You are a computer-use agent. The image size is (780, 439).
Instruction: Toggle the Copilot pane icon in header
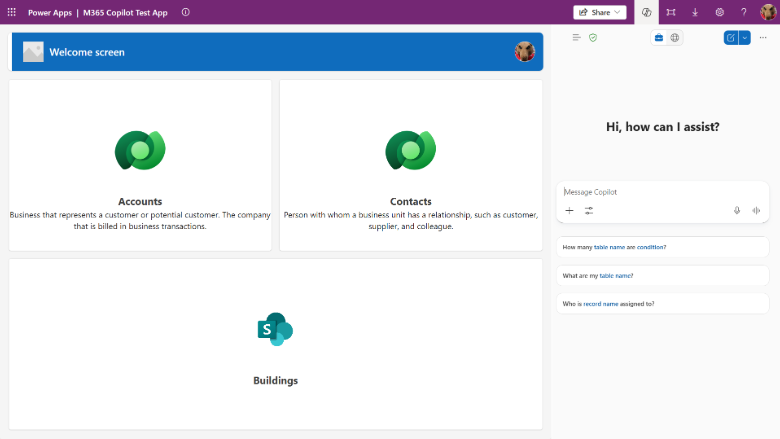pos(646,12)
